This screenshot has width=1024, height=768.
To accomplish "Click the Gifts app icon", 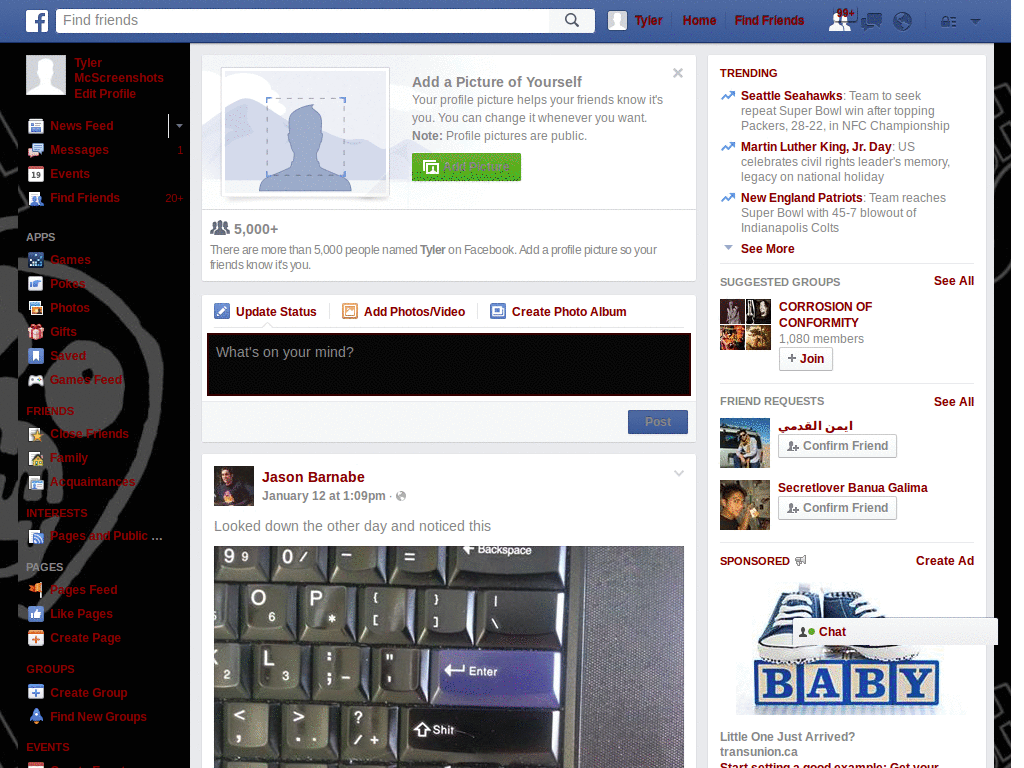I will (36, 332).
